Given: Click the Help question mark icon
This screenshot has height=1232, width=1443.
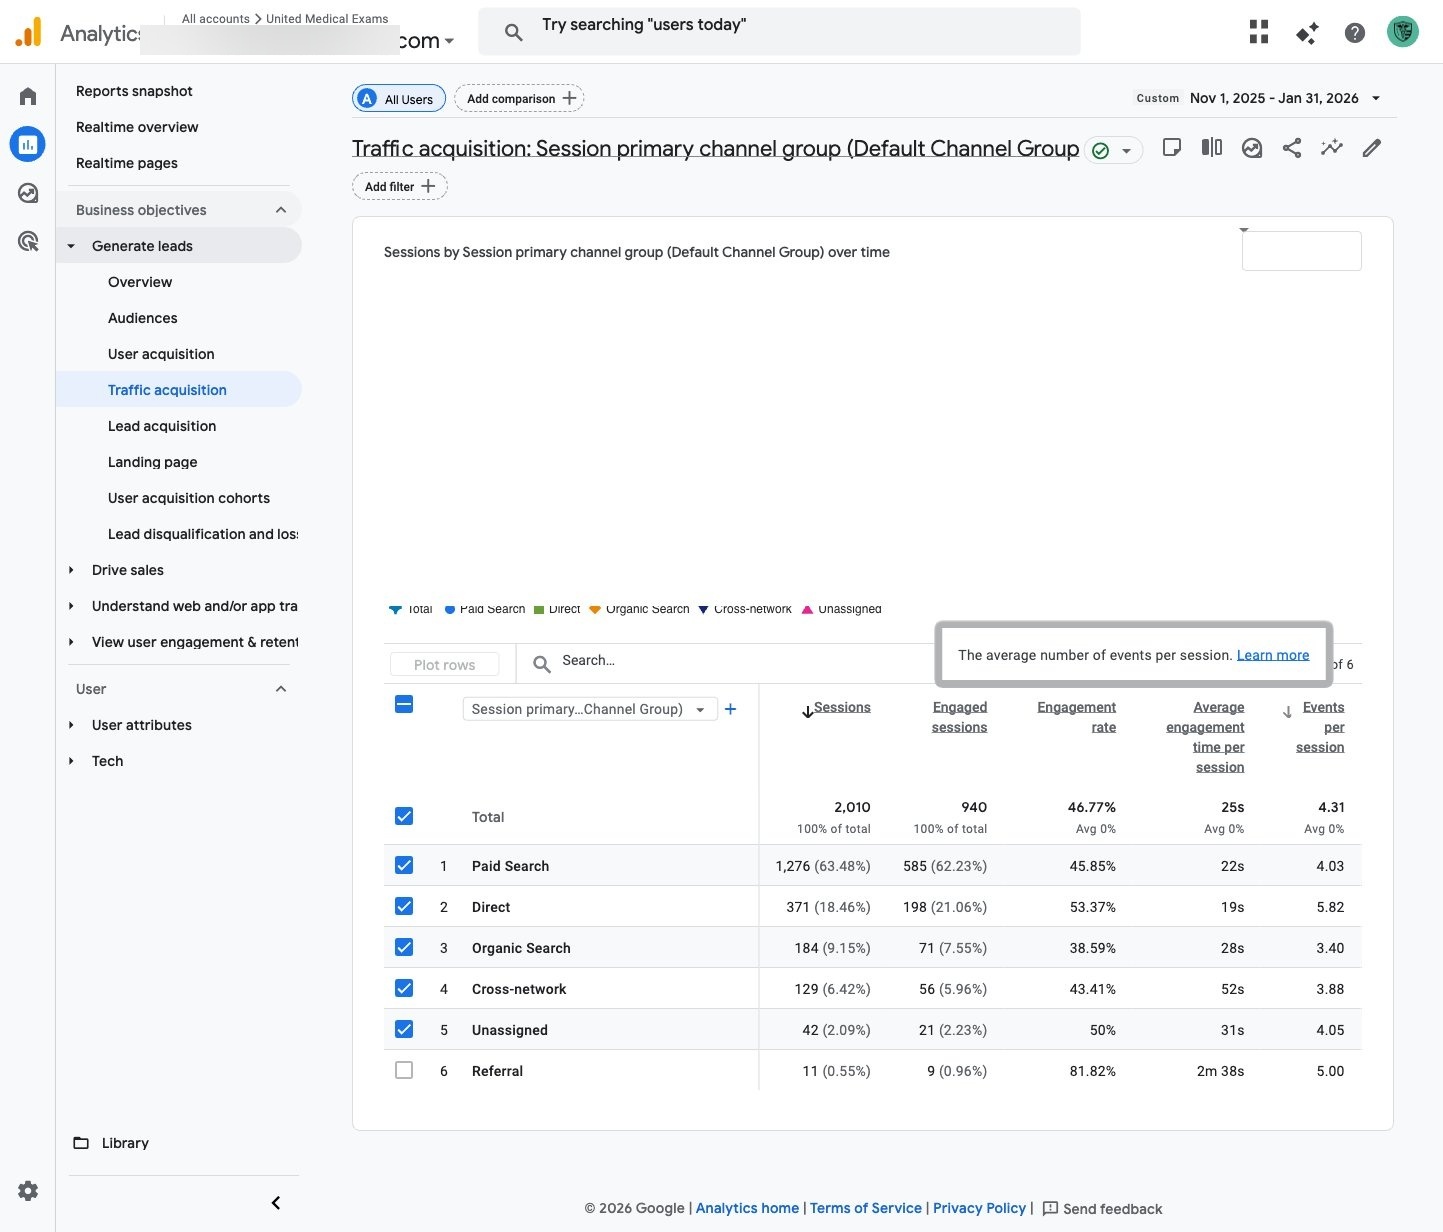Looking at the screenshot, I should pos(1354,33).
